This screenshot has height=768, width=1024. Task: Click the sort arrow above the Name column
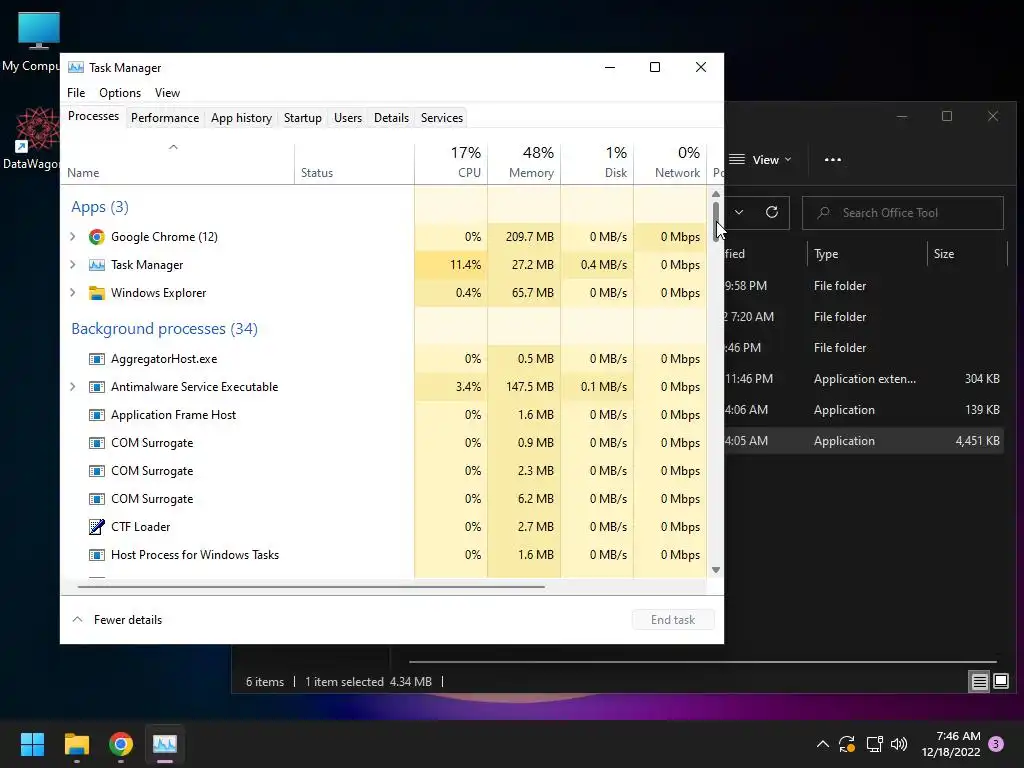[x=173, y=147]
